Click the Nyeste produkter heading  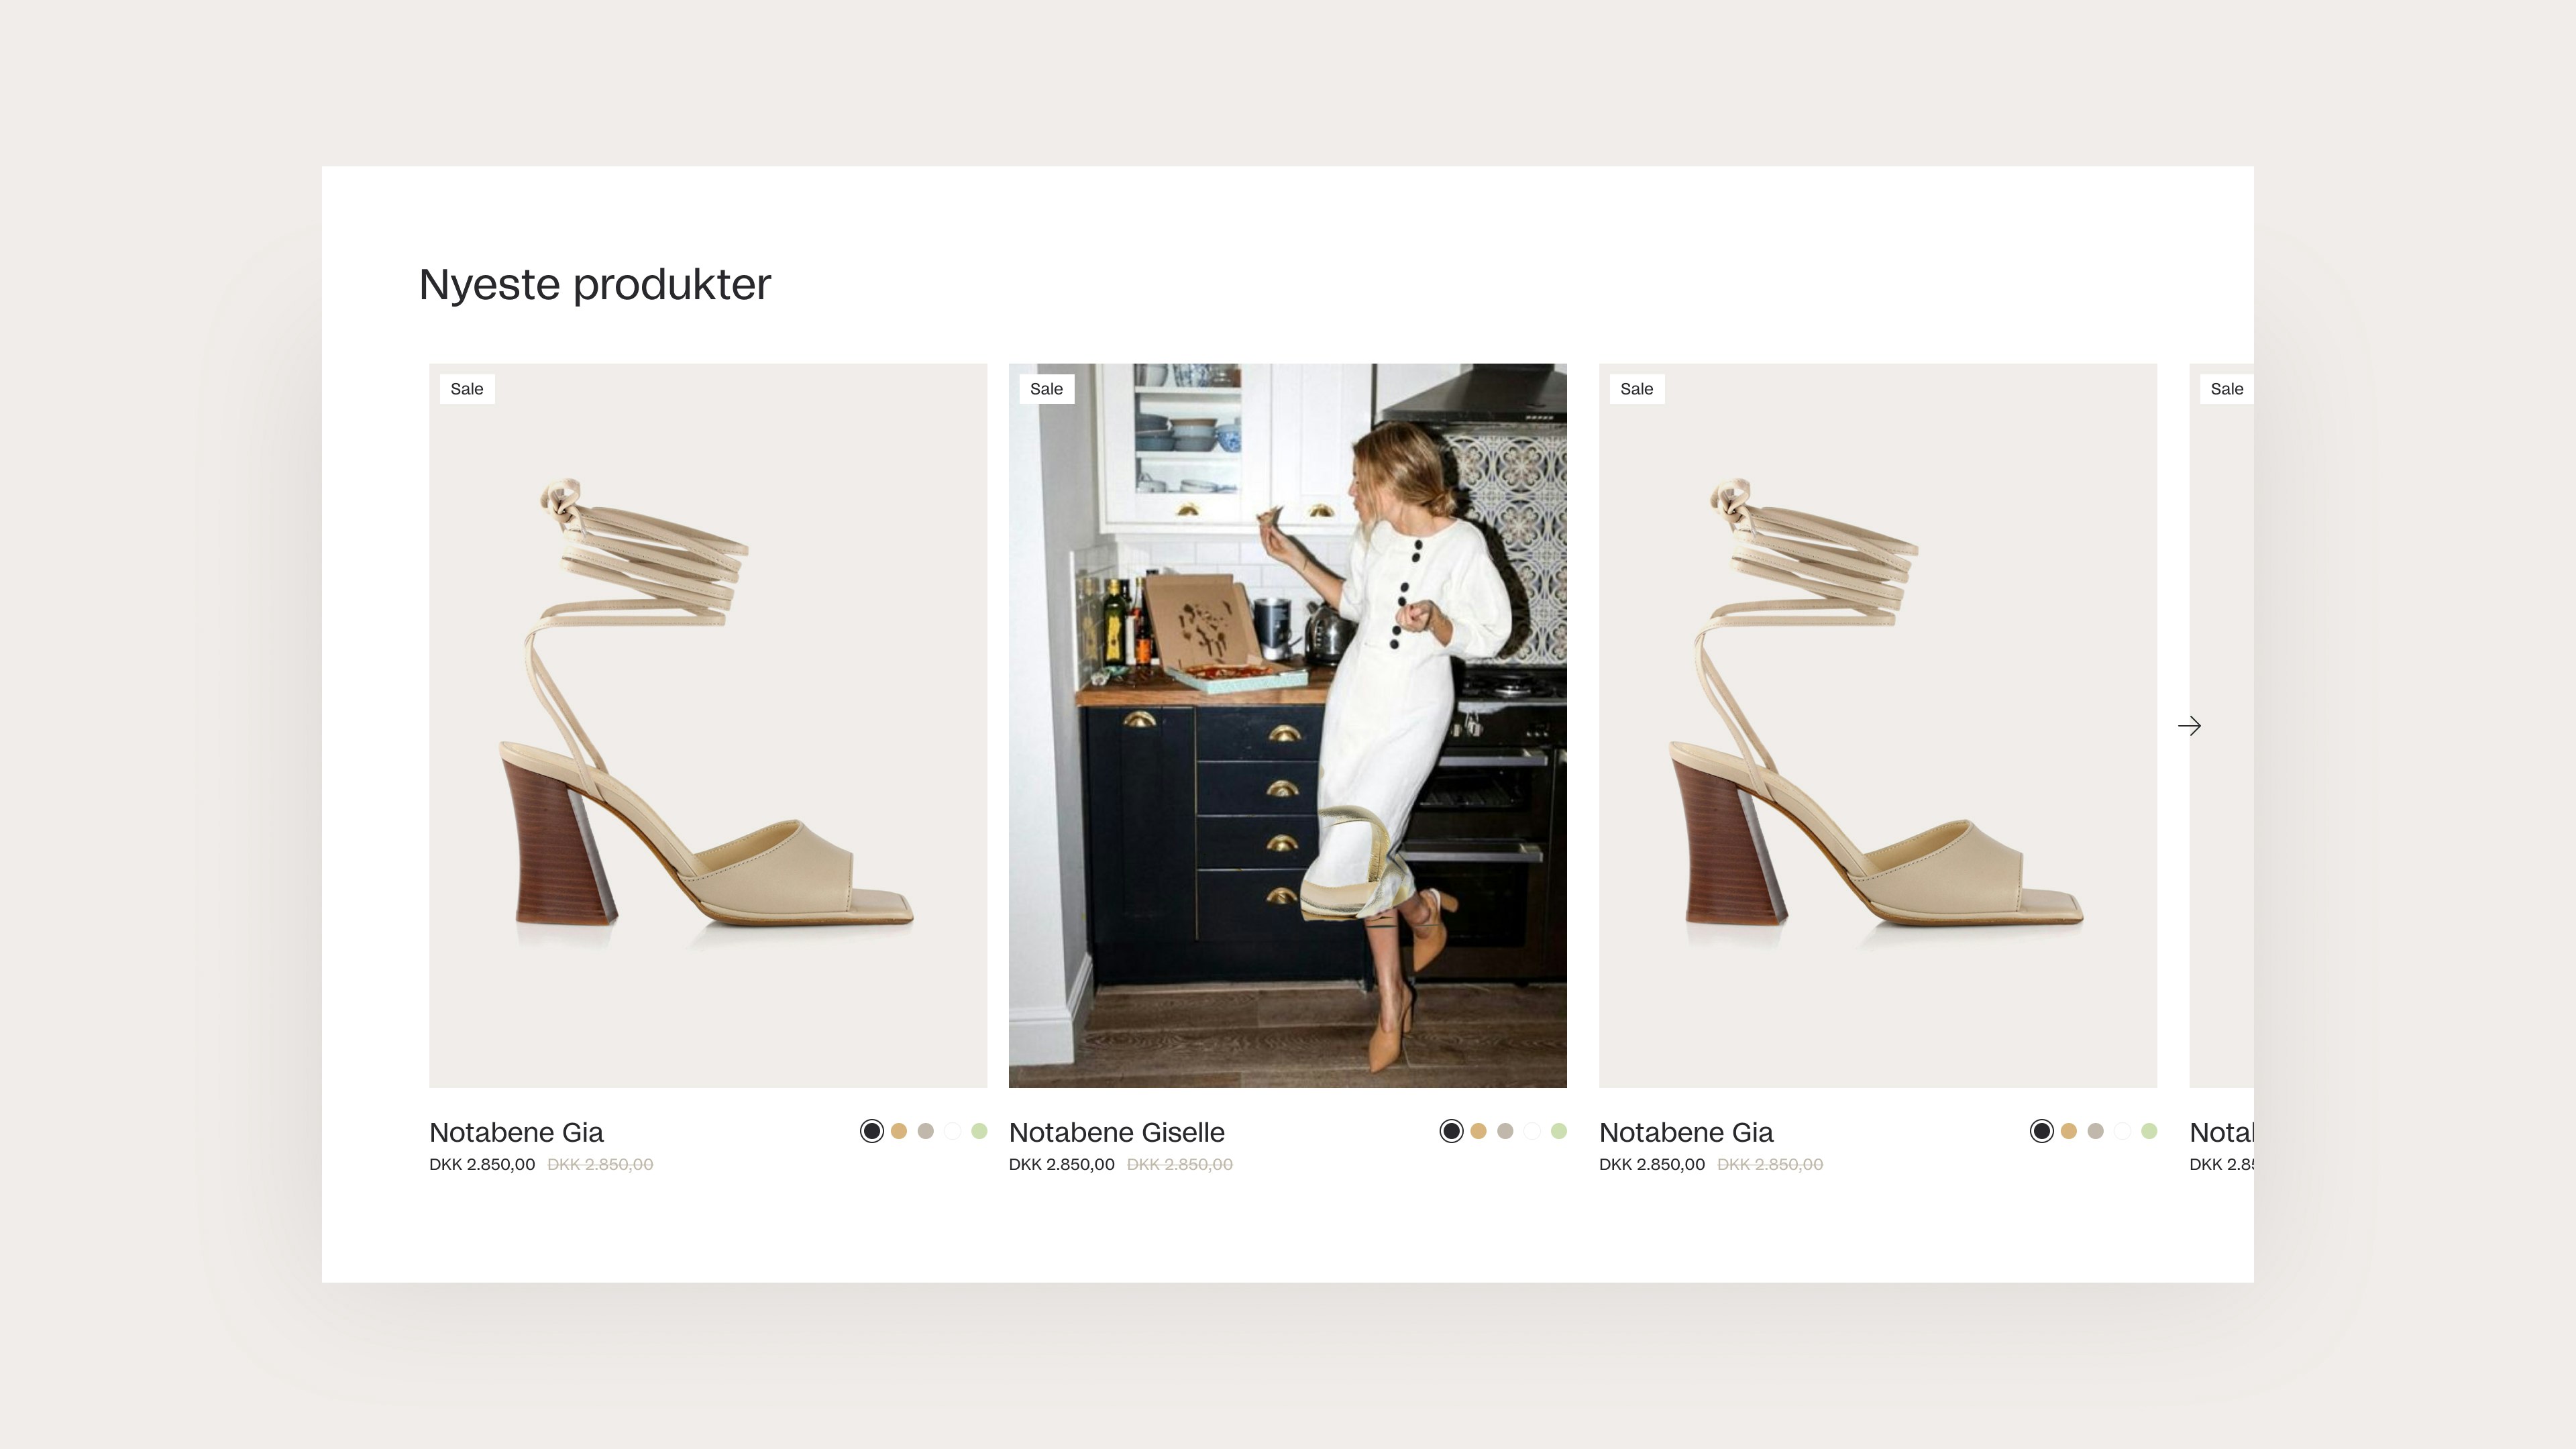point(595,285)
